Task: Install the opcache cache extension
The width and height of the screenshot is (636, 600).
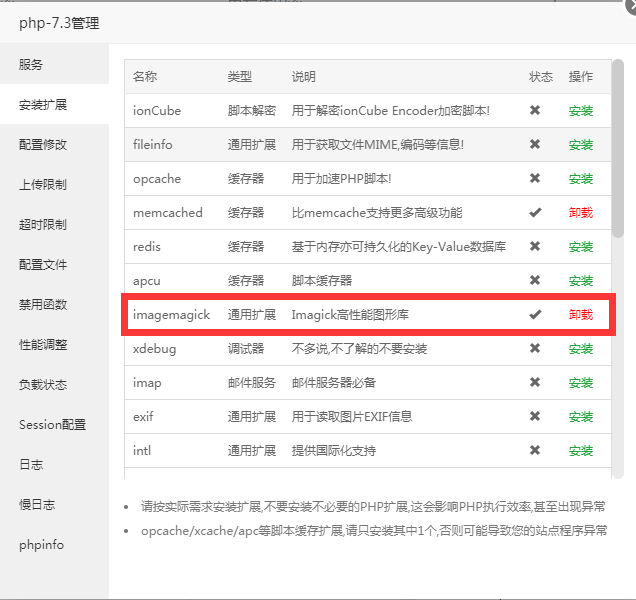Action: pyautogui.click(x=580, y=179)
